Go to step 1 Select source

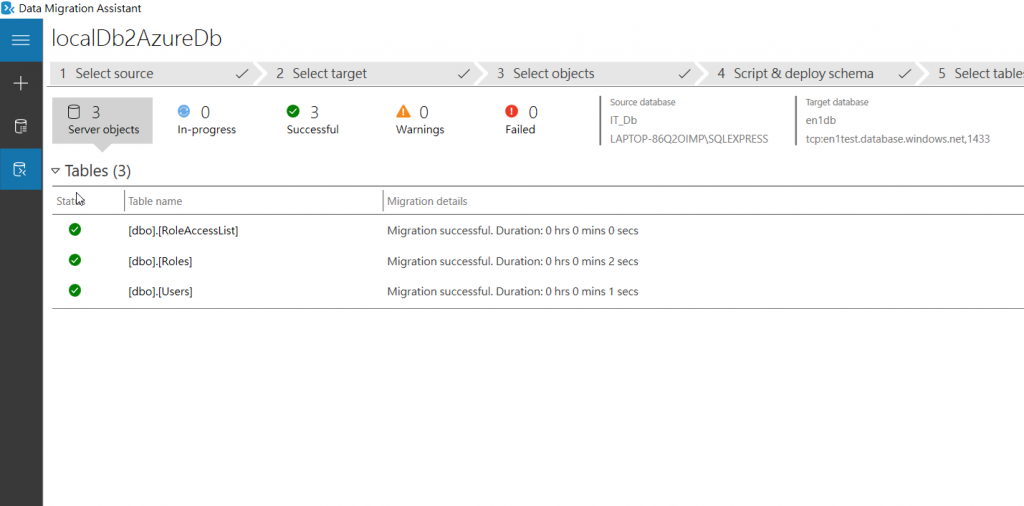(x=154, y=74)
